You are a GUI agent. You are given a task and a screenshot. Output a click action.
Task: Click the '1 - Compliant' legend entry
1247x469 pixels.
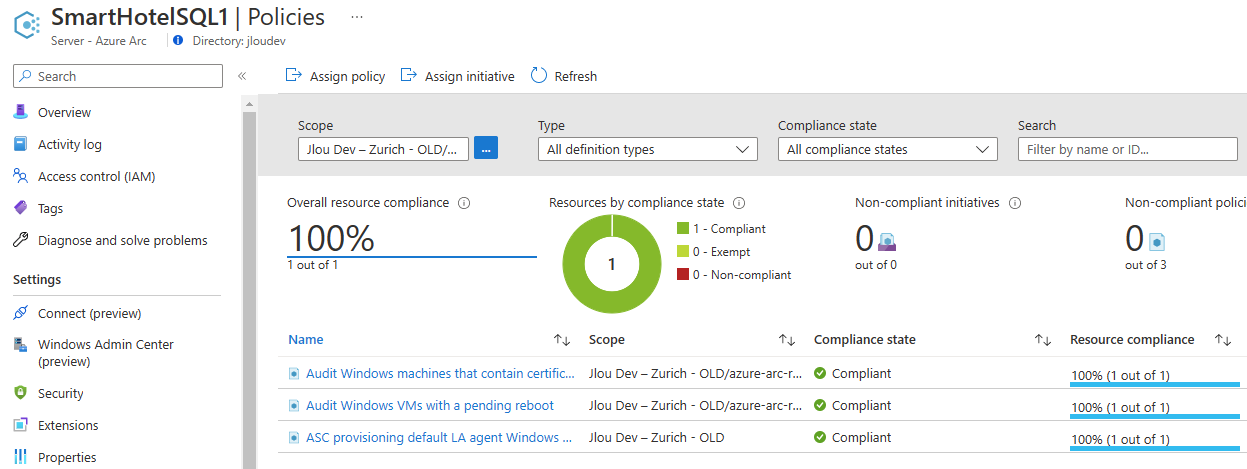click(721, 229)
